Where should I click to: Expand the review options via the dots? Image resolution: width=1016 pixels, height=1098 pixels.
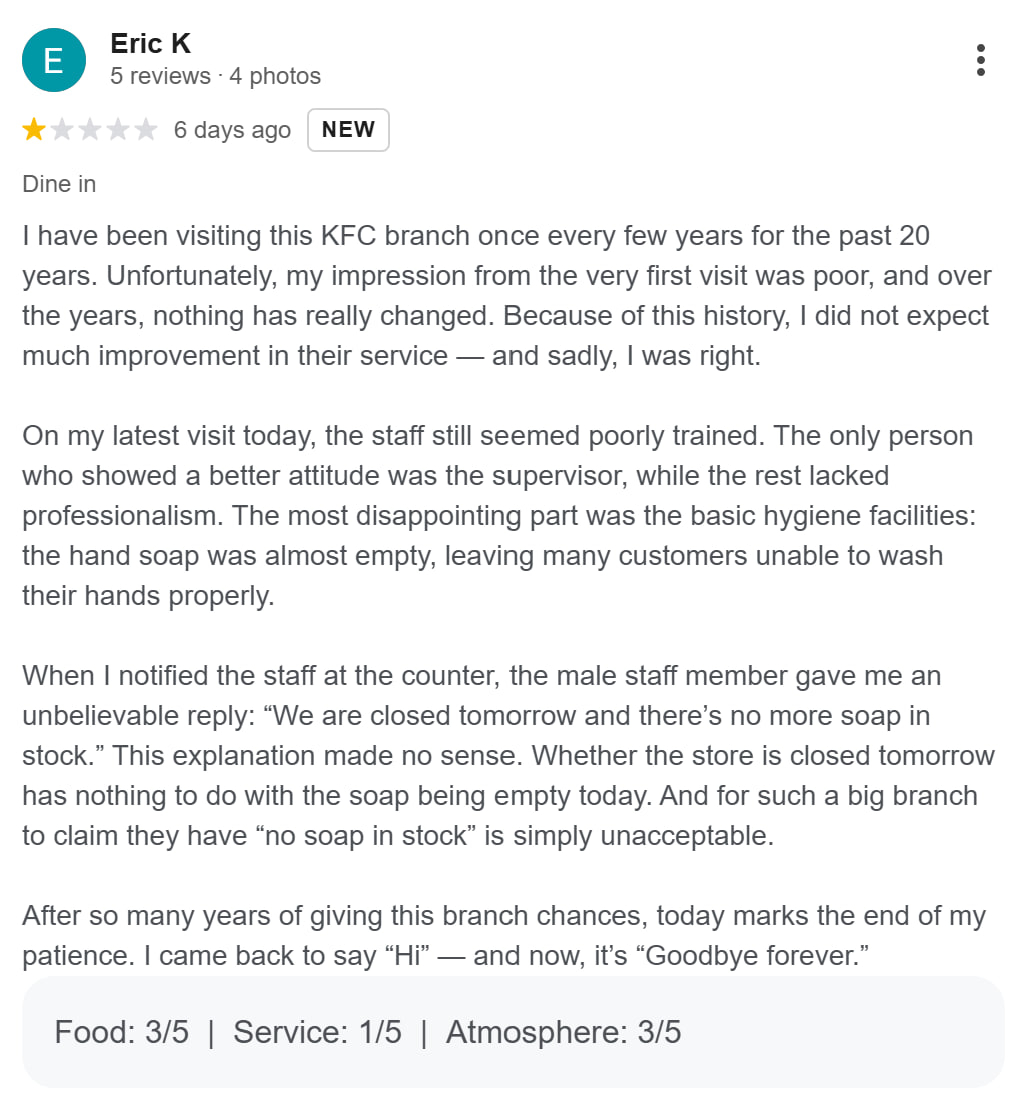point(981,59)
